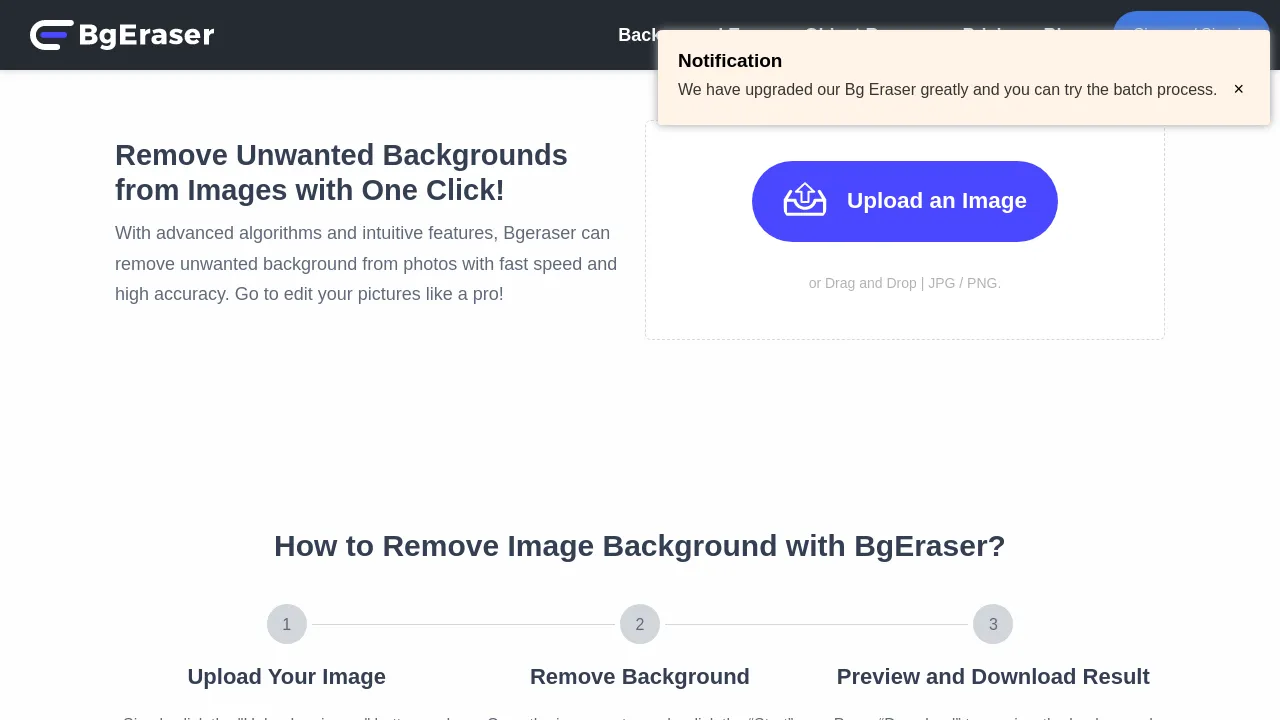1280x720 pixels.
Task: Click the Sign up / Sign in button
Action: (1192, 35)
